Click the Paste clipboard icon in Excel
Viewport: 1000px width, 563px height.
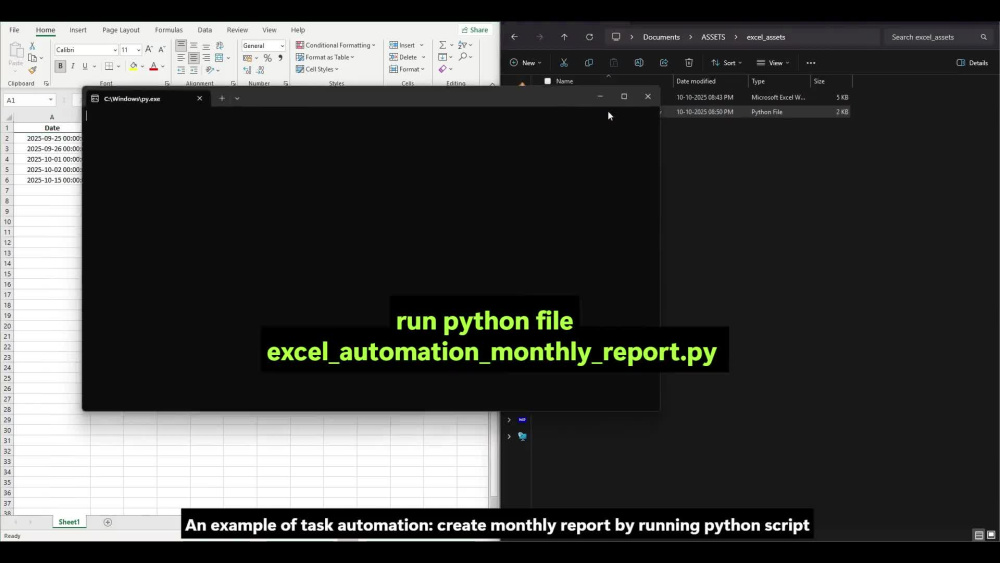[16, 52]
